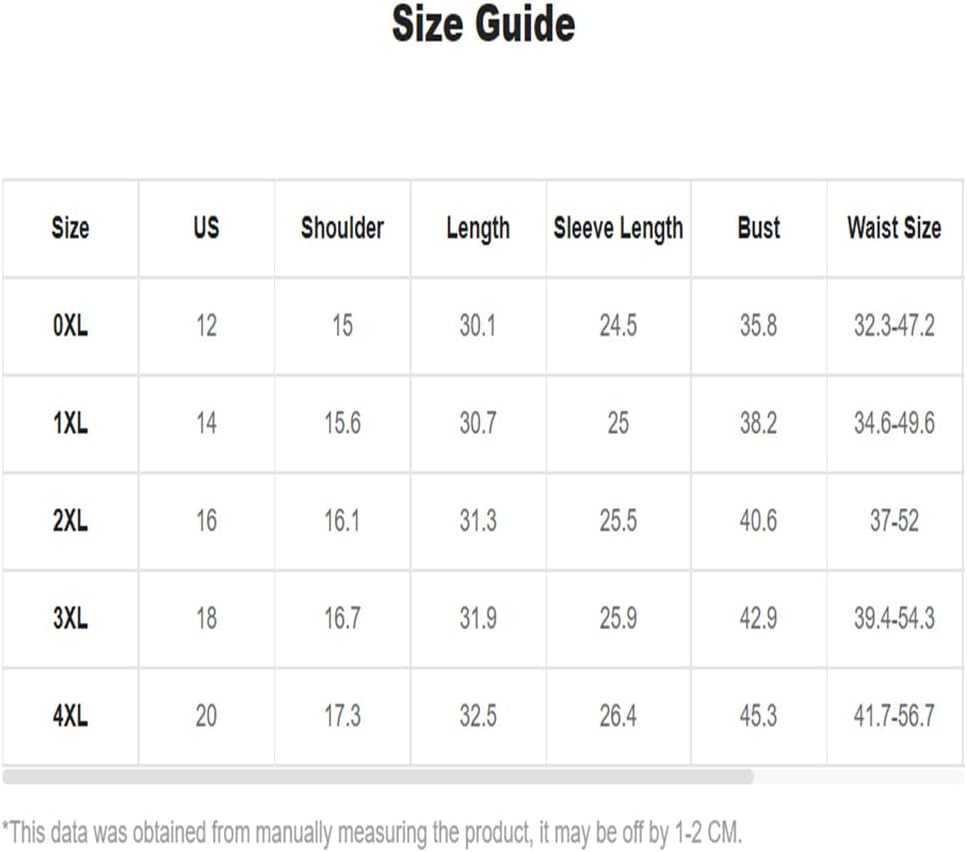Click the manual measurement disclaimer note

(x=372, y=832)
